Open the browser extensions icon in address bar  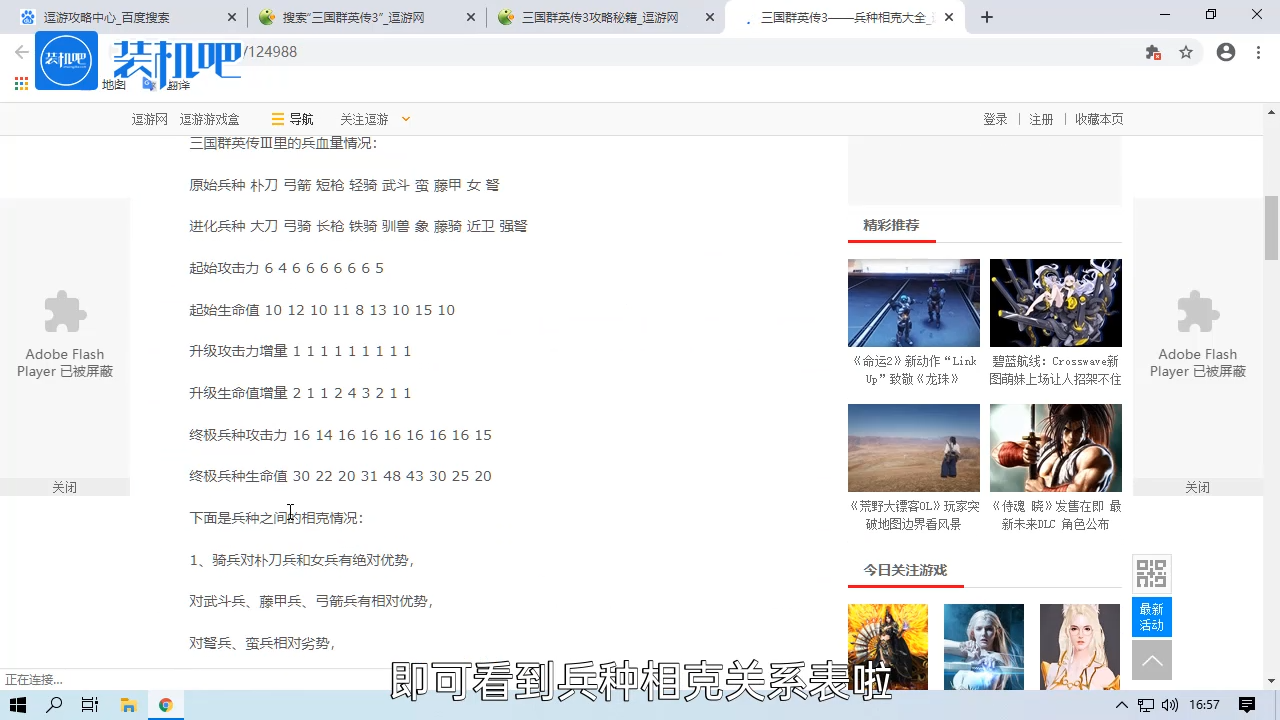(1152, 52)
